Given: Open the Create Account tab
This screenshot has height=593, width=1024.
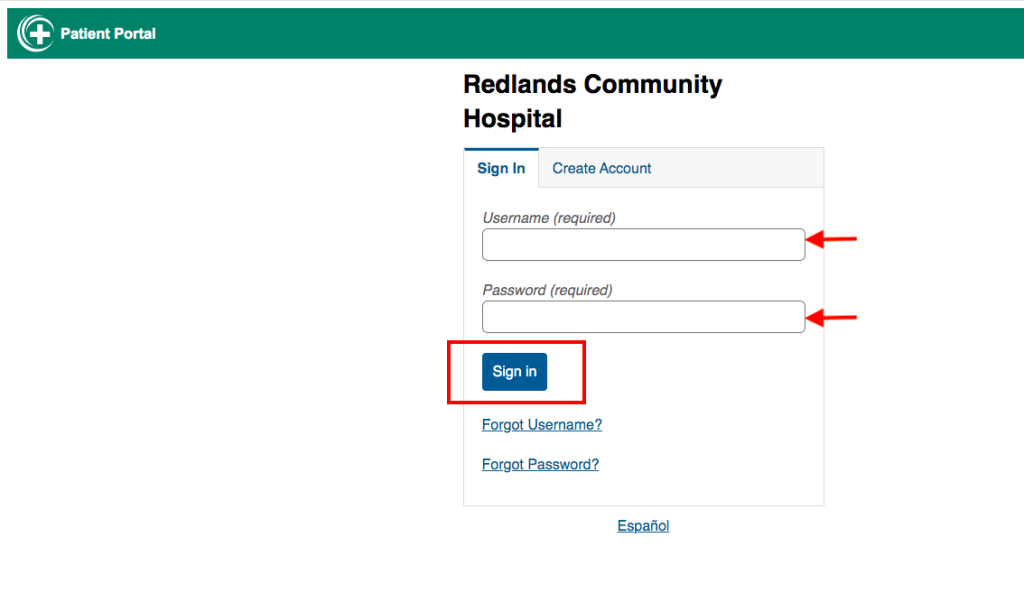Looking at the screenshot, I should point(601,168).
